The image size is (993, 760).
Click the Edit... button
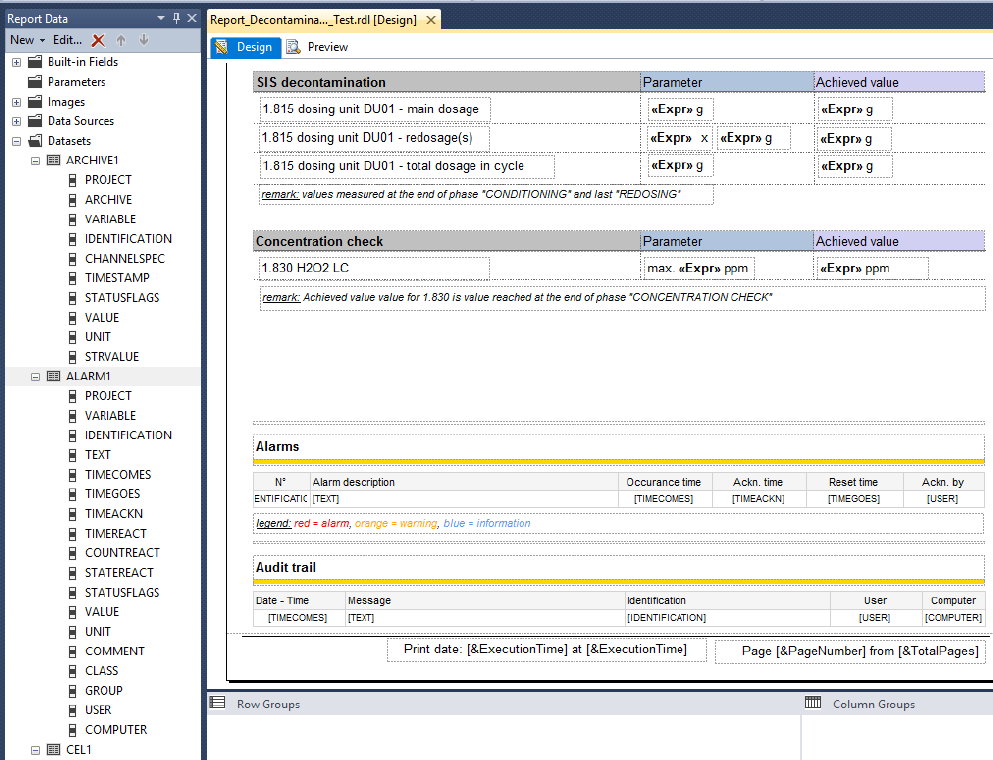68,40
